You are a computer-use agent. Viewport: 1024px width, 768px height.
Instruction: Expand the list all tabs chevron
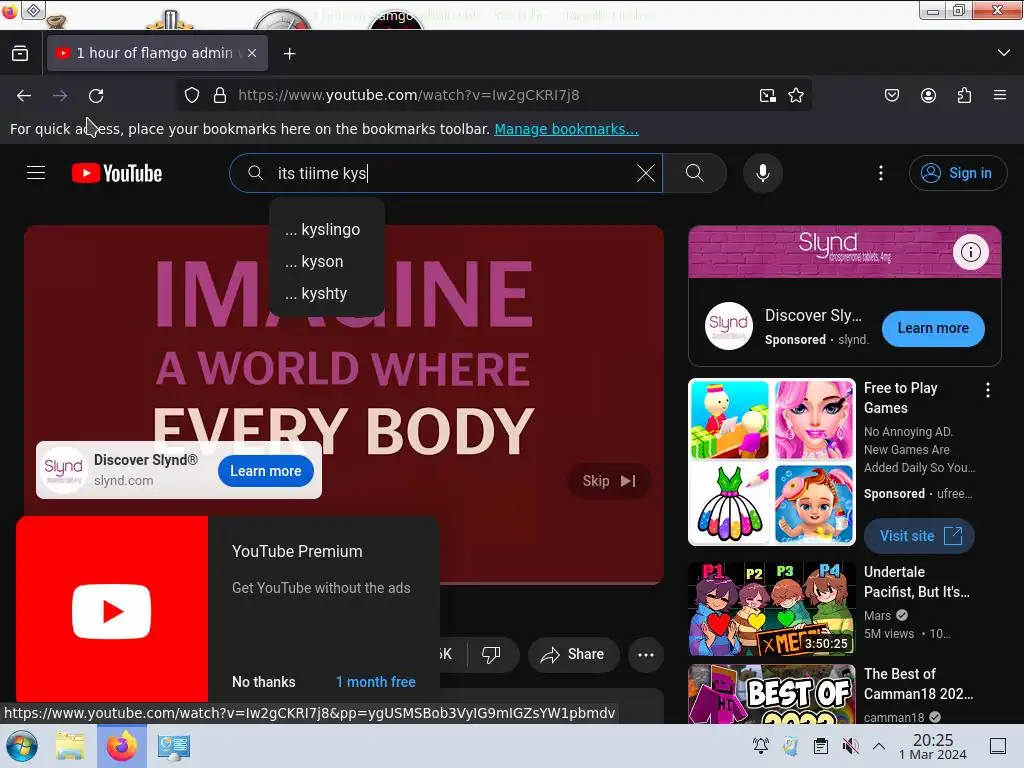(x=1004, y=53)
